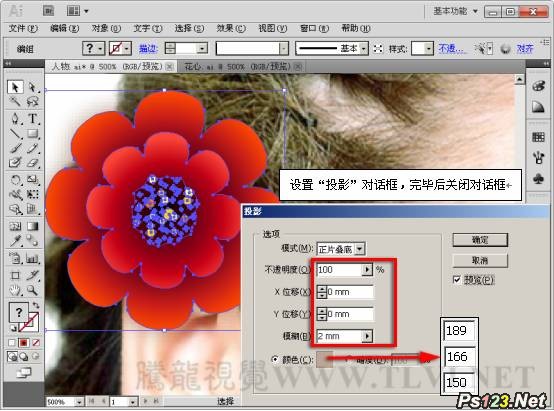Open the 效果 (Effect) menu
Screen dimensions: 554x411
coord(231,28)
